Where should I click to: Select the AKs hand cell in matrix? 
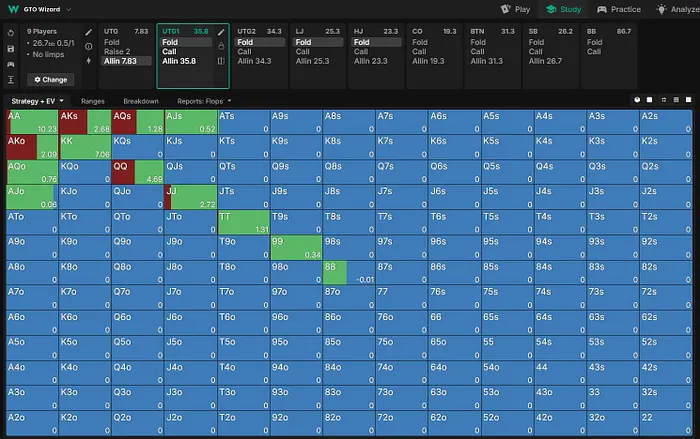[84, 122]
